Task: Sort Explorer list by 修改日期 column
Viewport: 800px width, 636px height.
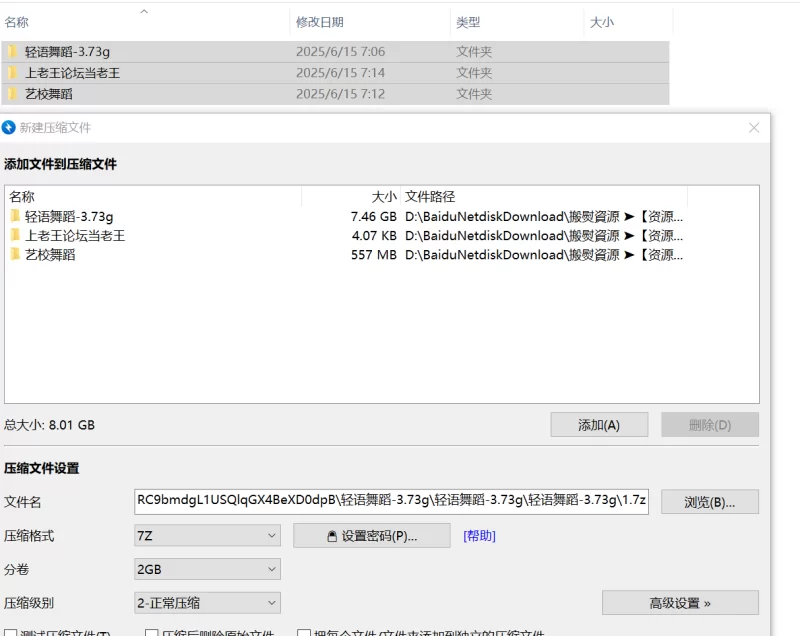Action: click(320, 22)
